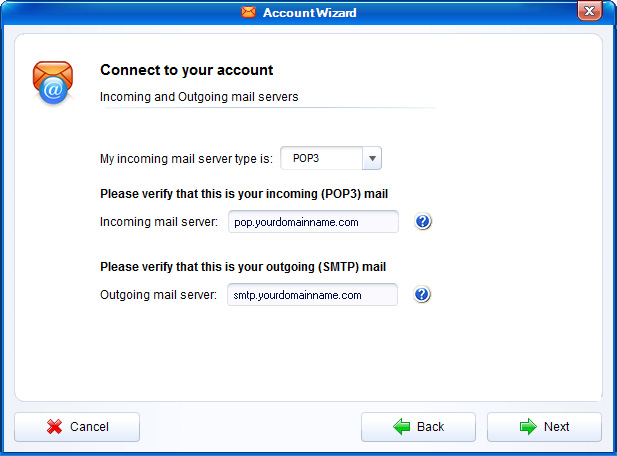
Task: Click the envelope icon in the title bar
Action: coord(248,12)
